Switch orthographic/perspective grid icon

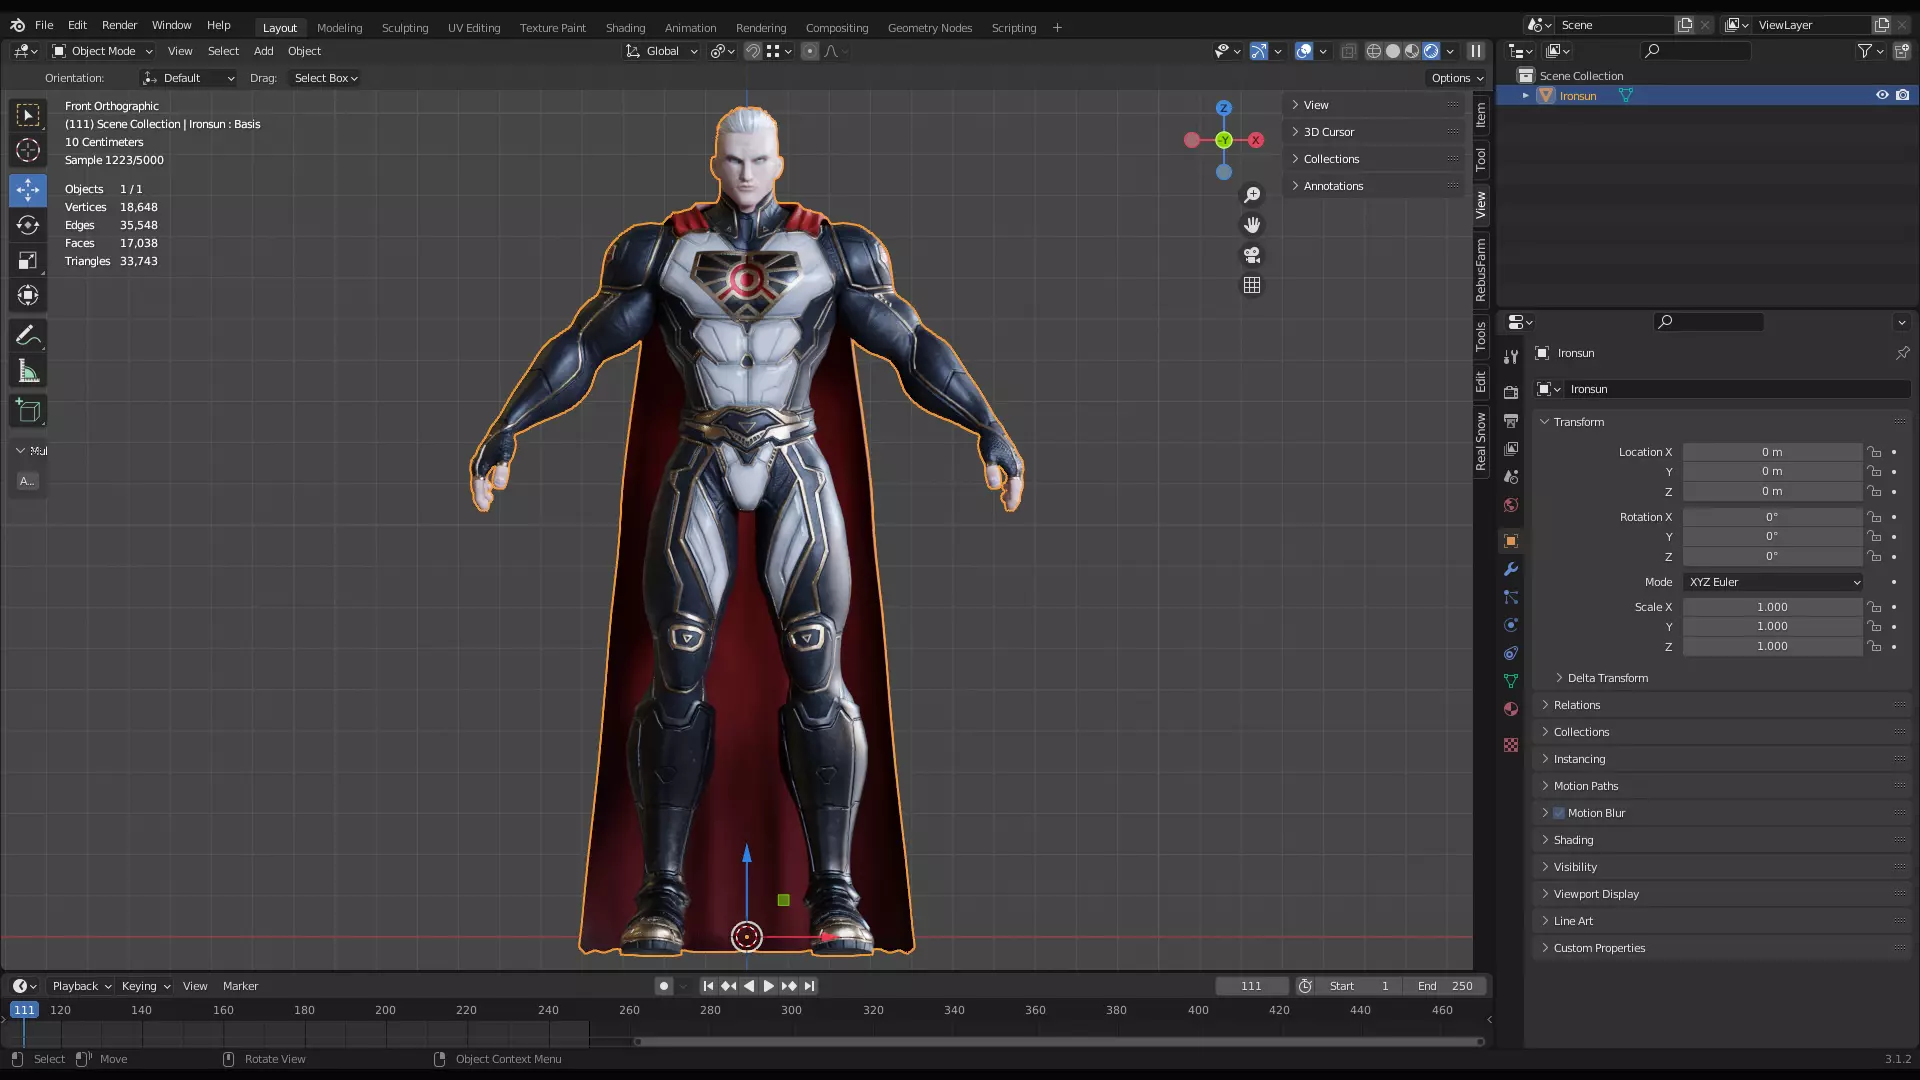pyautogui.click(x=1252, y=285)
